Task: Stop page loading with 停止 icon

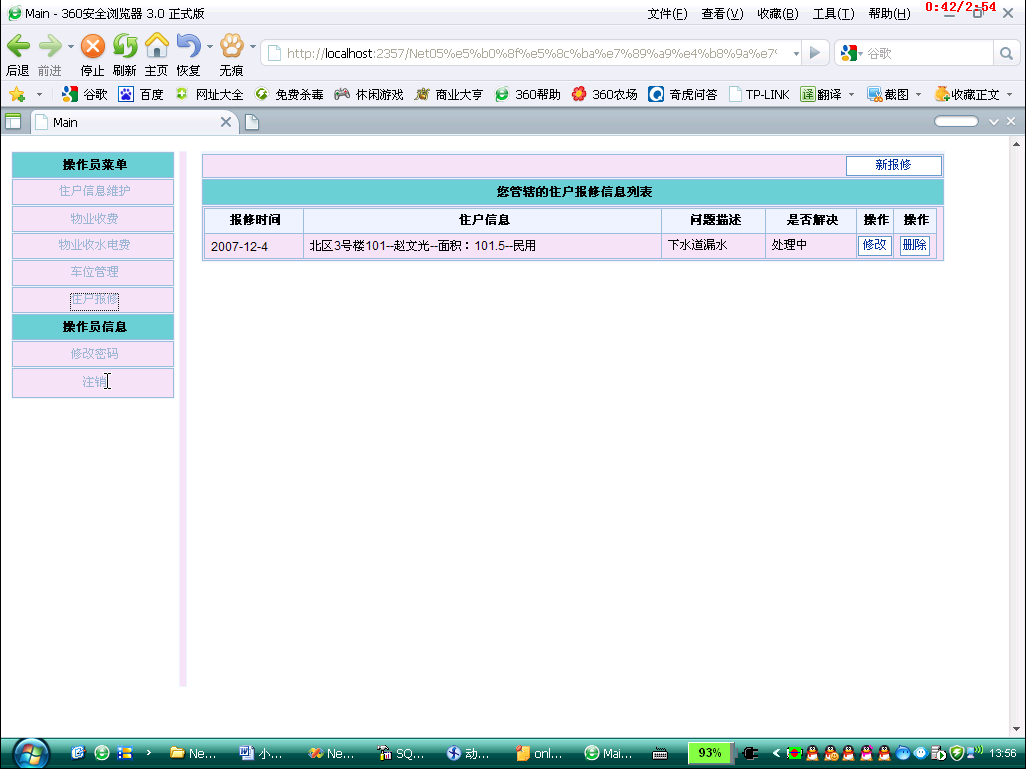Action: (92, 46)
